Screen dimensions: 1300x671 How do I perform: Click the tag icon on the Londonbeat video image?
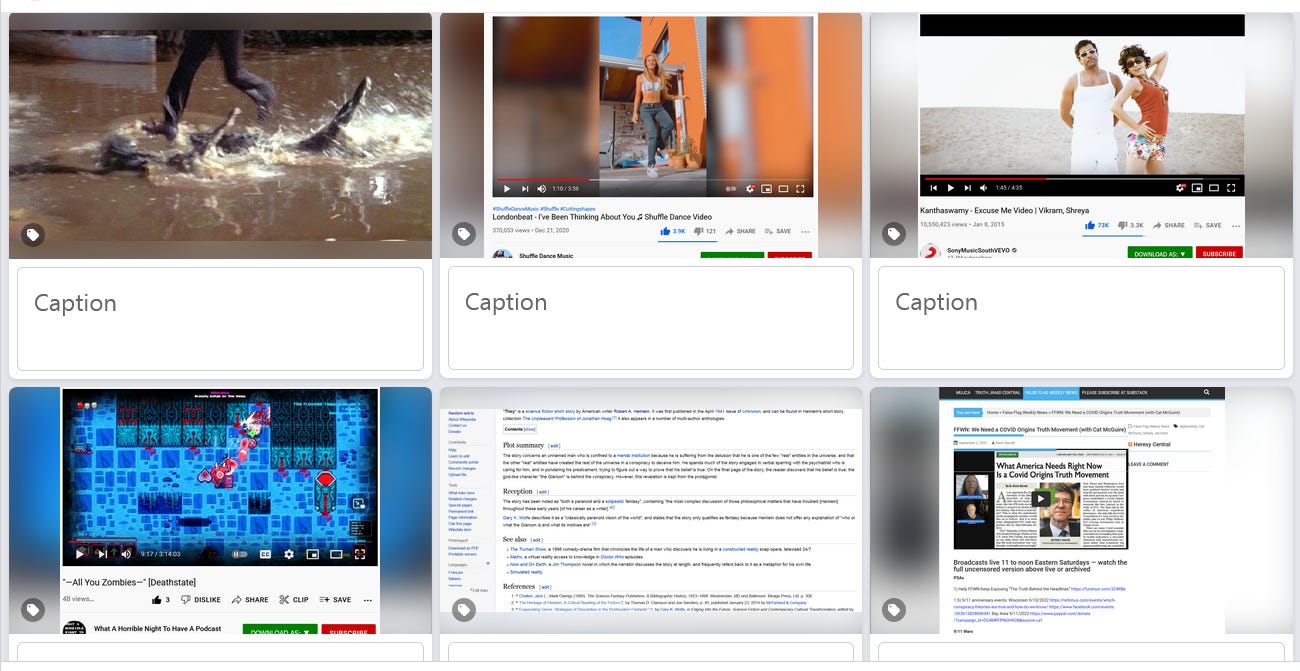coord(464,234)
